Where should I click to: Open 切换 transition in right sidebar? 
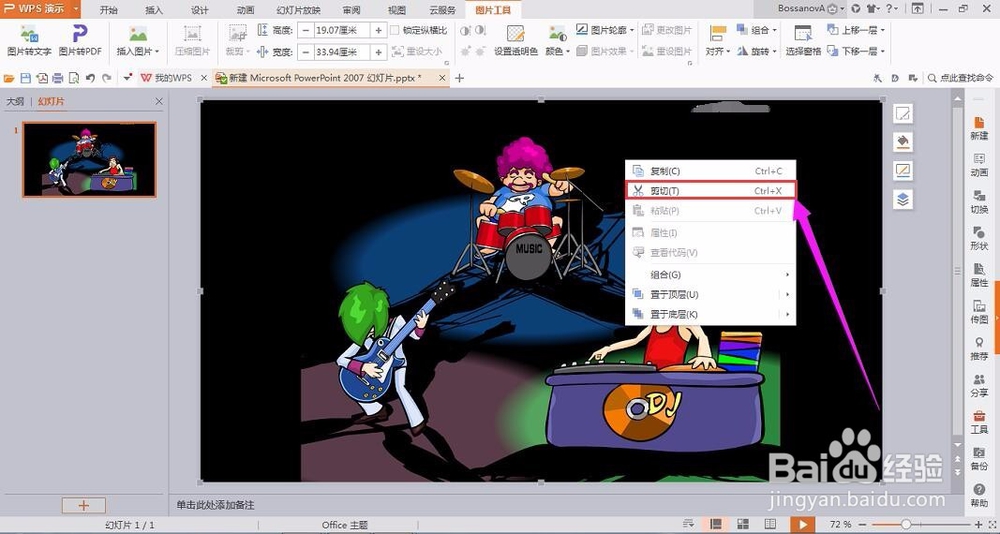[x=979, y=201]
